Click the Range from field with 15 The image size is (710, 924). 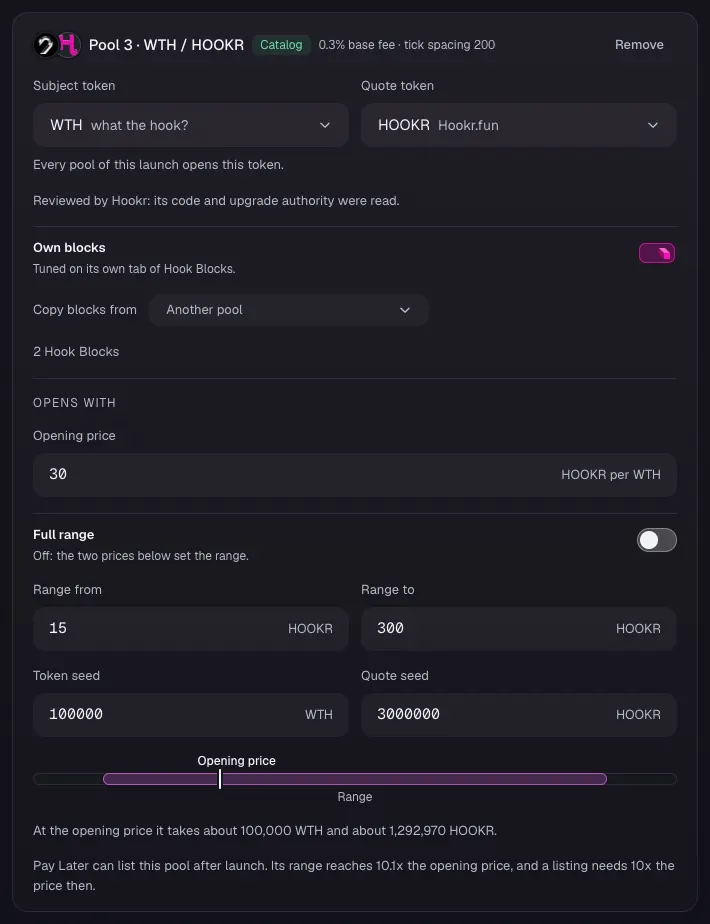[x=191, y=628]
